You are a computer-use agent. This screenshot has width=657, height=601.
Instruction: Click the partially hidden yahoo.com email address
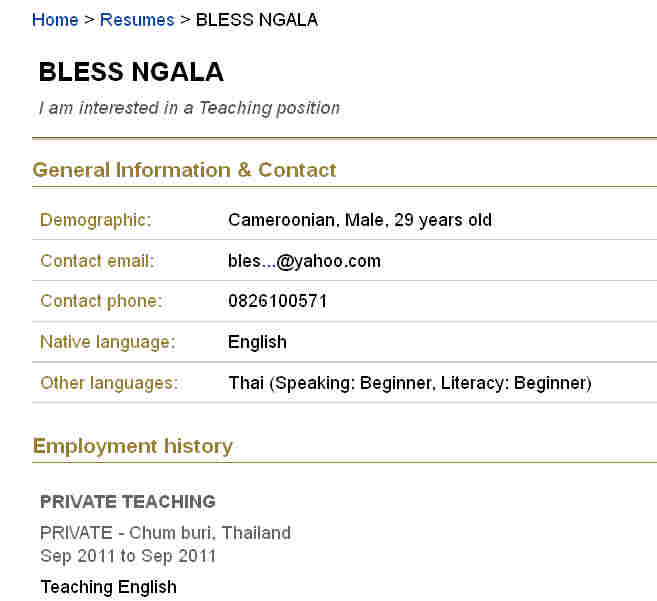click(x=304, y=261)
